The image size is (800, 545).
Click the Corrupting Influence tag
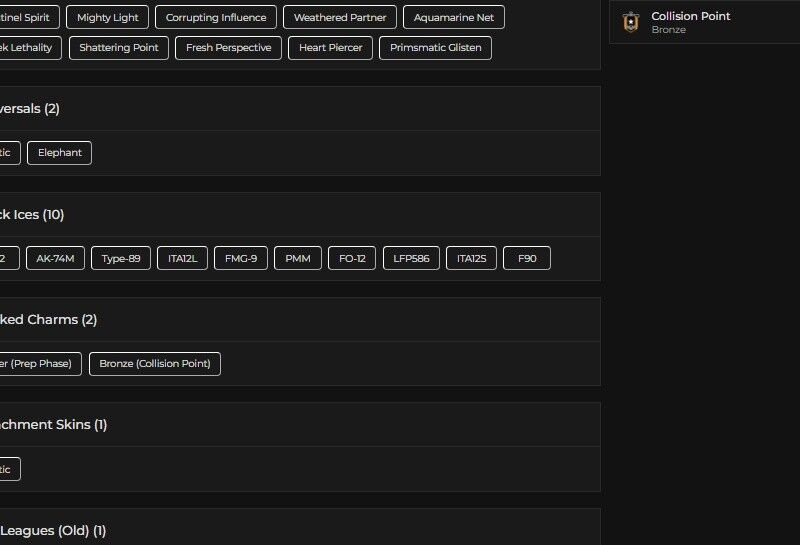[x=216, y=17]
